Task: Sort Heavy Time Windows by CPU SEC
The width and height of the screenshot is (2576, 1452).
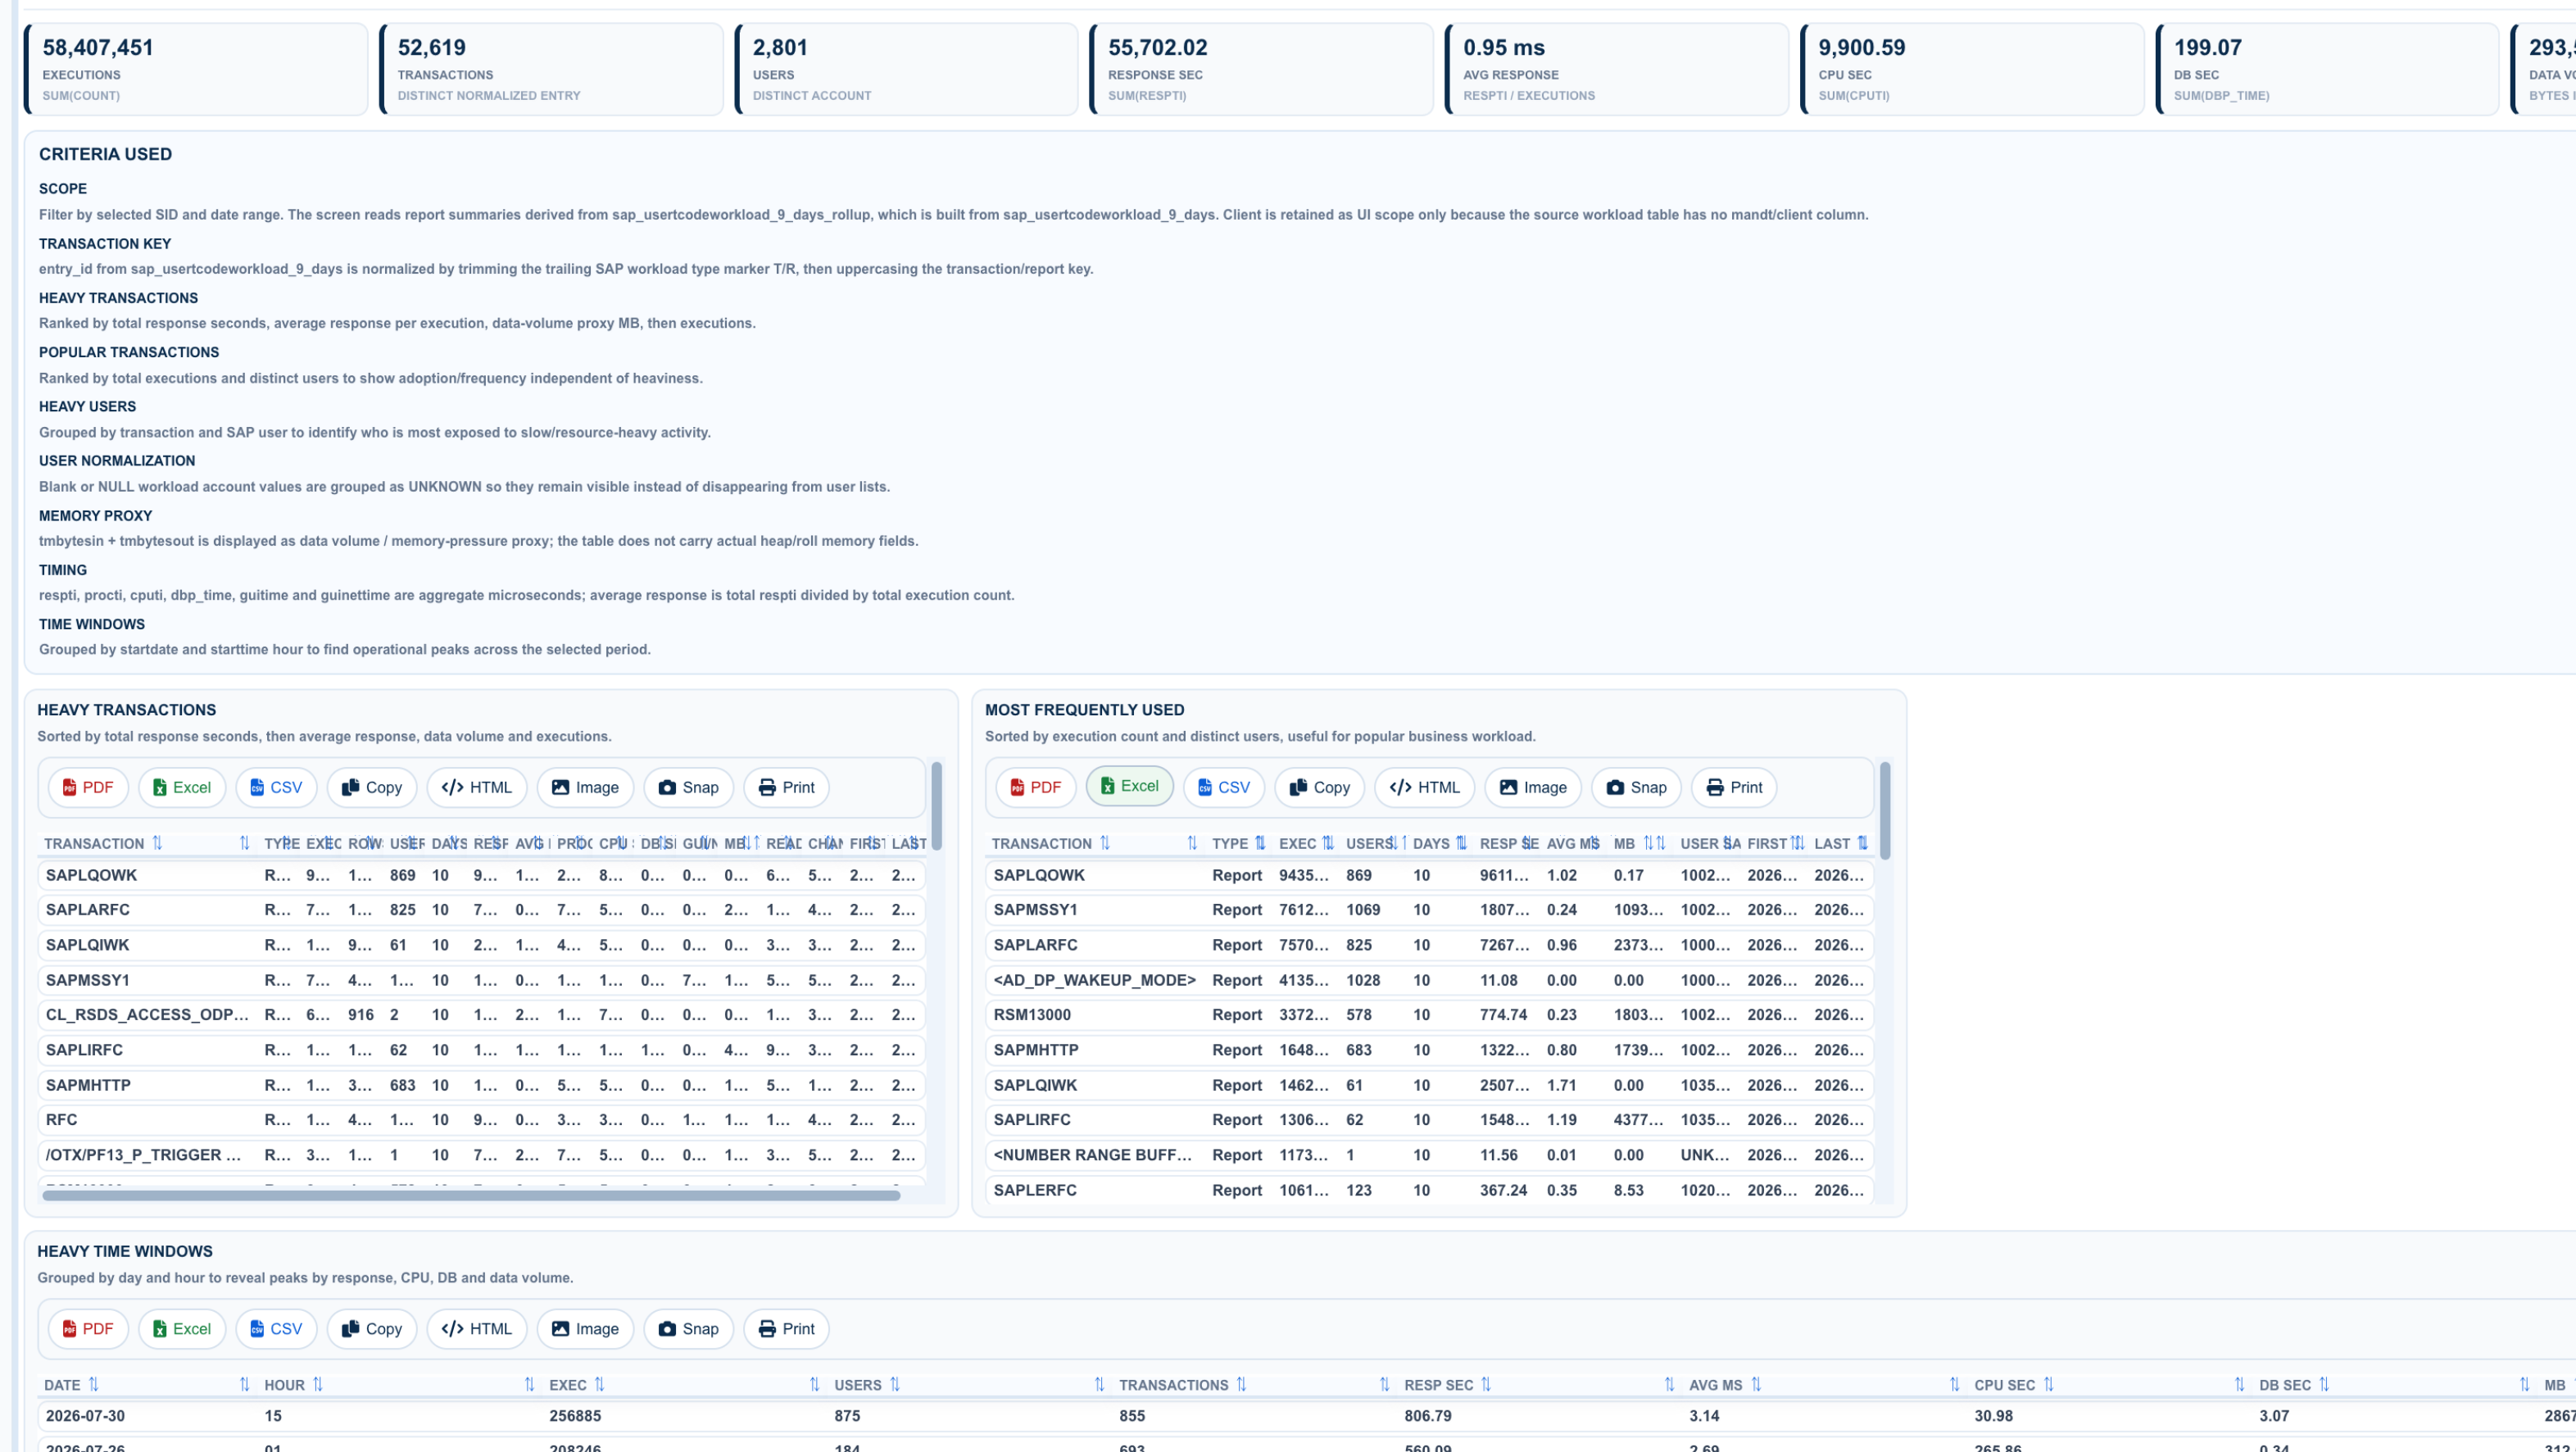Action: (2110, 1384)
